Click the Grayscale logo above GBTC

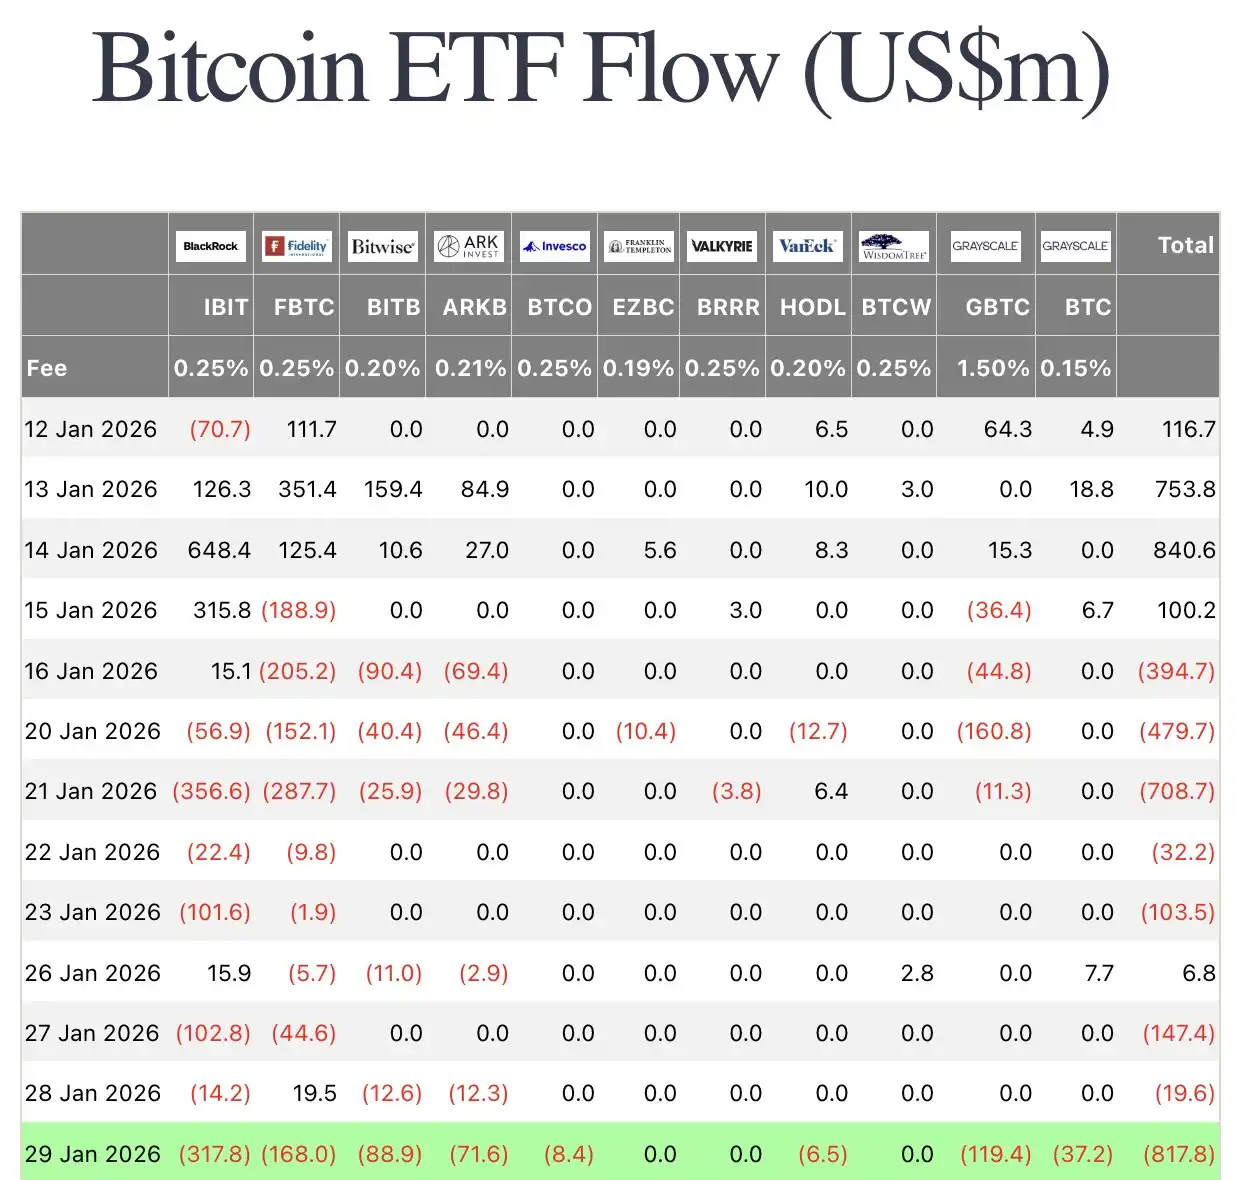coord(985,246)
